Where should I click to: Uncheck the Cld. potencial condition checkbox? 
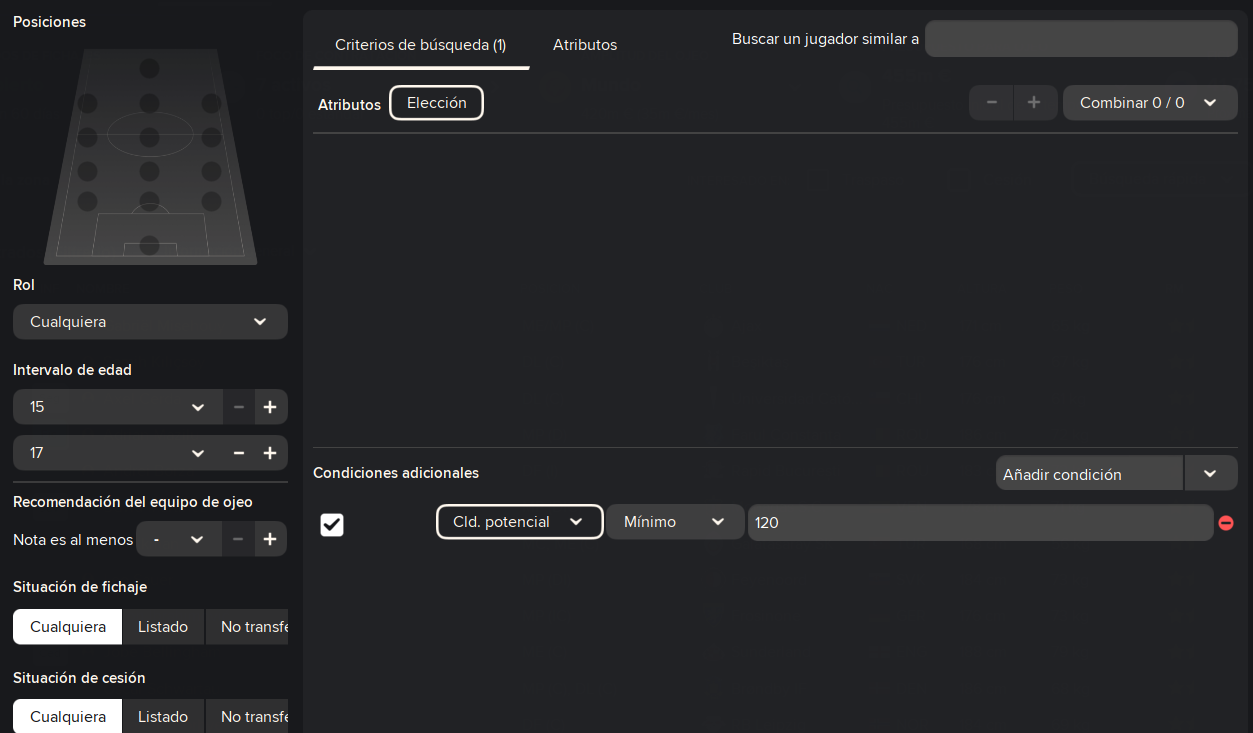tap(332, 524)
